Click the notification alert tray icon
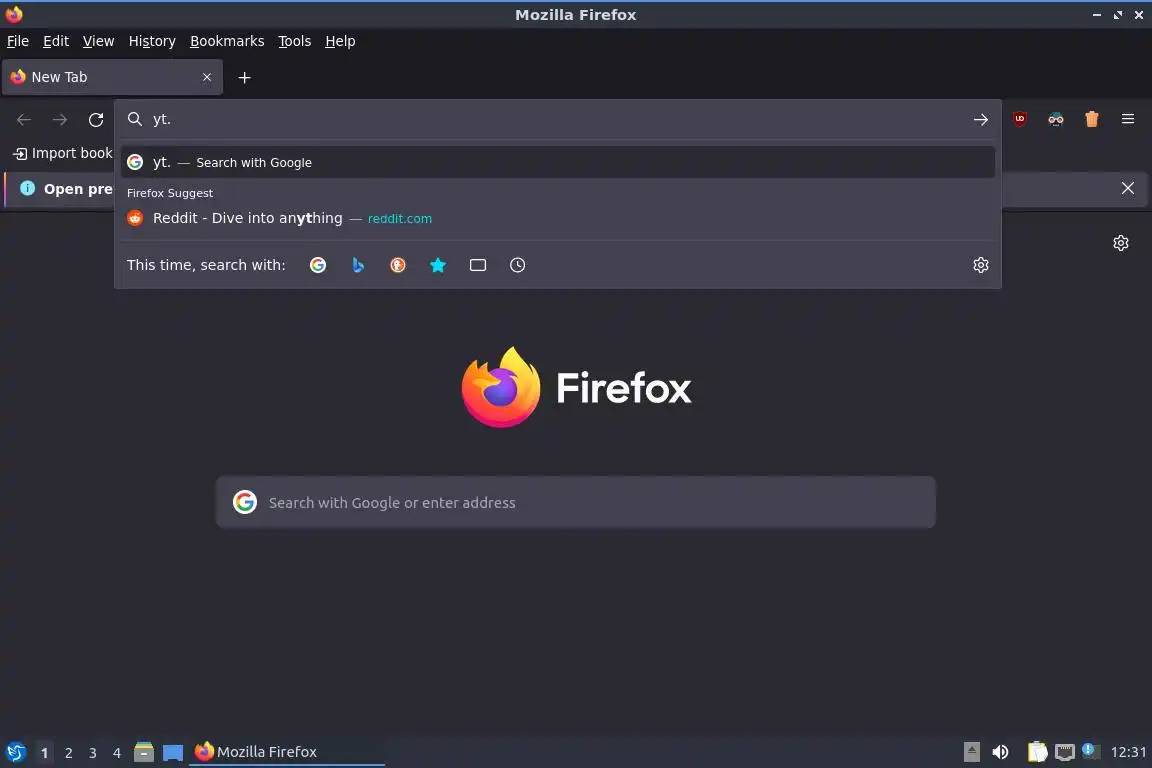Image resolution: width=1152 pixels, height=768 pixels. pyautogui.click(x=1090, y=751)
